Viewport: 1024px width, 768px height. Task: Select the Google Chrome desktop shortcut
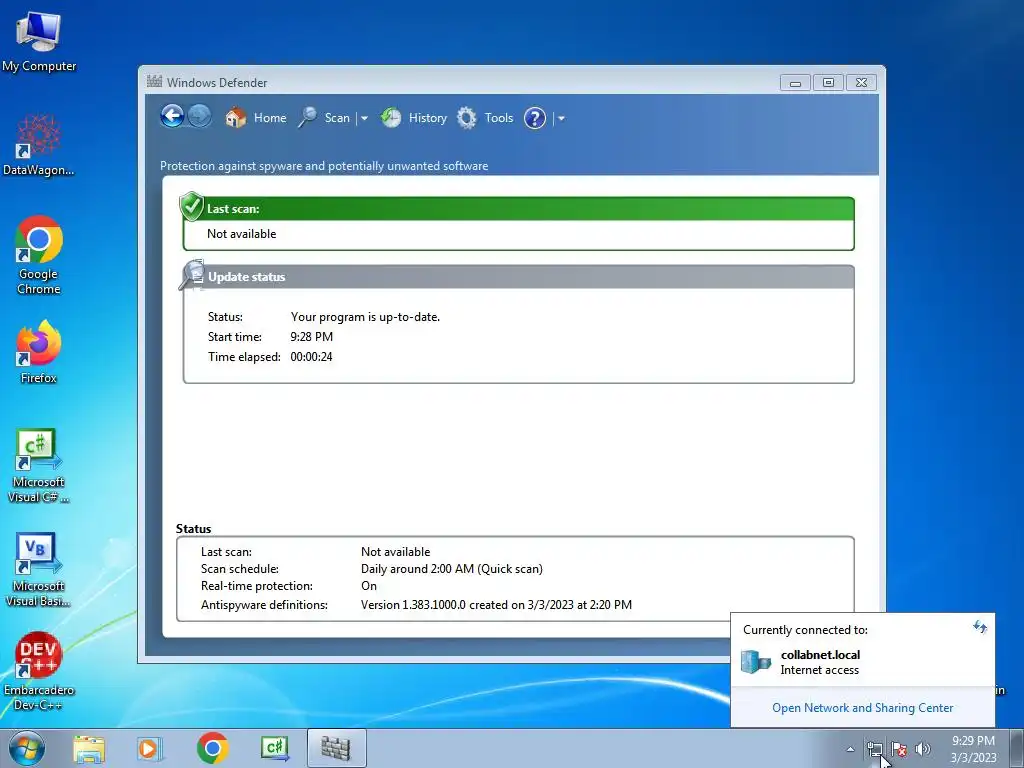coord(39,255)
